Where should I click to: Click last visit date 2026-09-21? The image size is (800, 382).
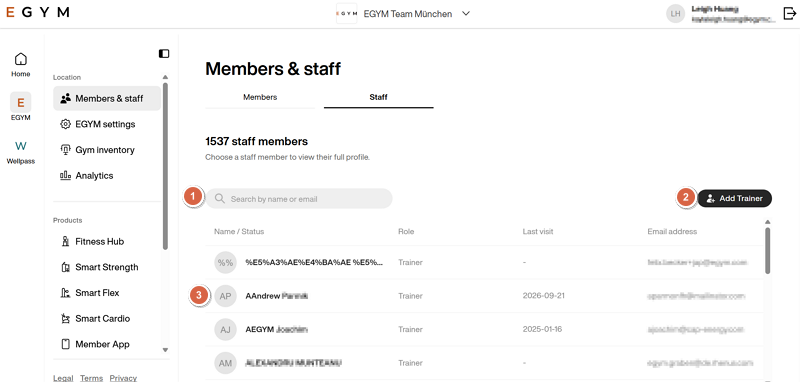pos(543,296)
